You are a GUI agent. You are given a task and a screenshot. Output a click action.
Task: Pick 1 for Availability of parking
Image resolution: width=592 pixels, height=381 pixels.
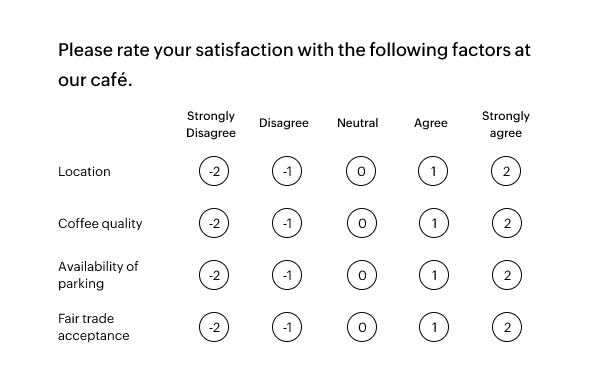(434, 275)
